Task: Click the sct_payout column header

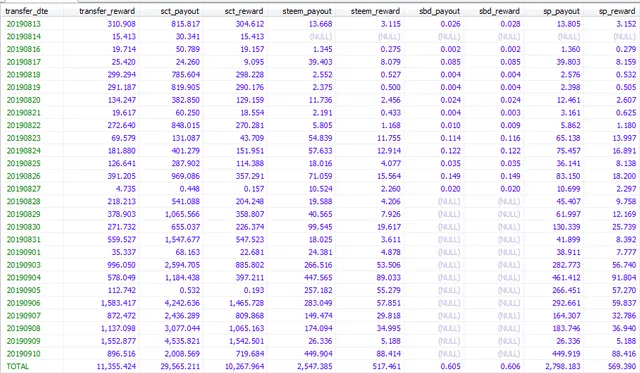Action: (x=180, y=11)
